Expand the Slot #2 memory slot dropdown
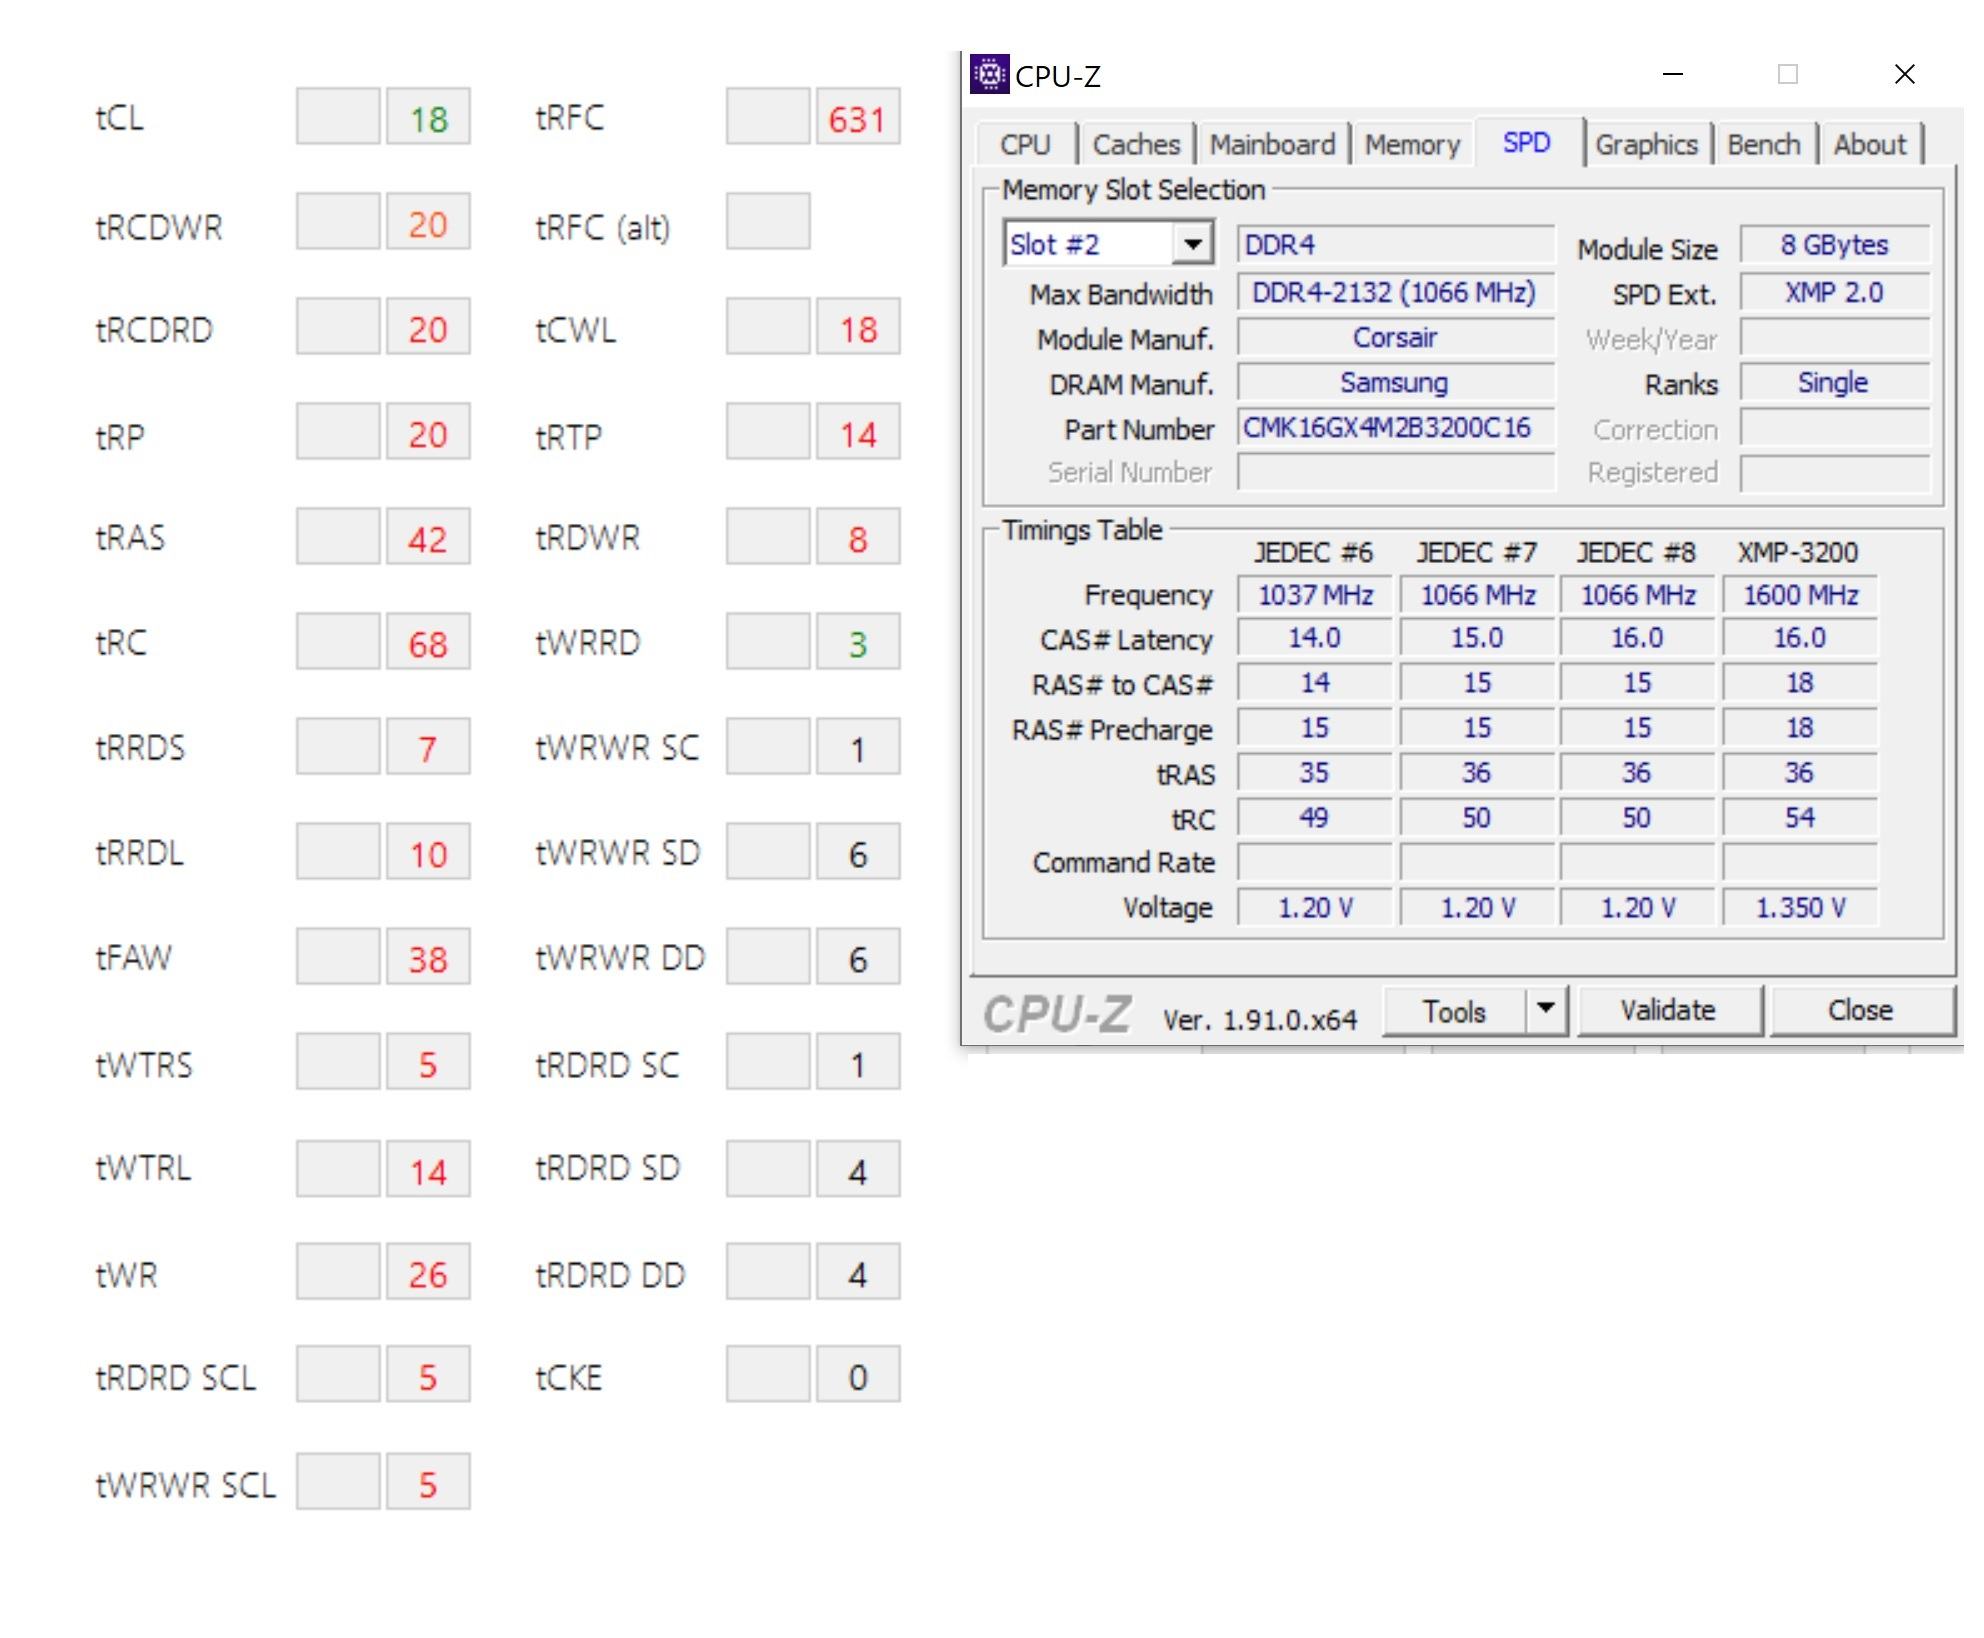 point(1192,244)
